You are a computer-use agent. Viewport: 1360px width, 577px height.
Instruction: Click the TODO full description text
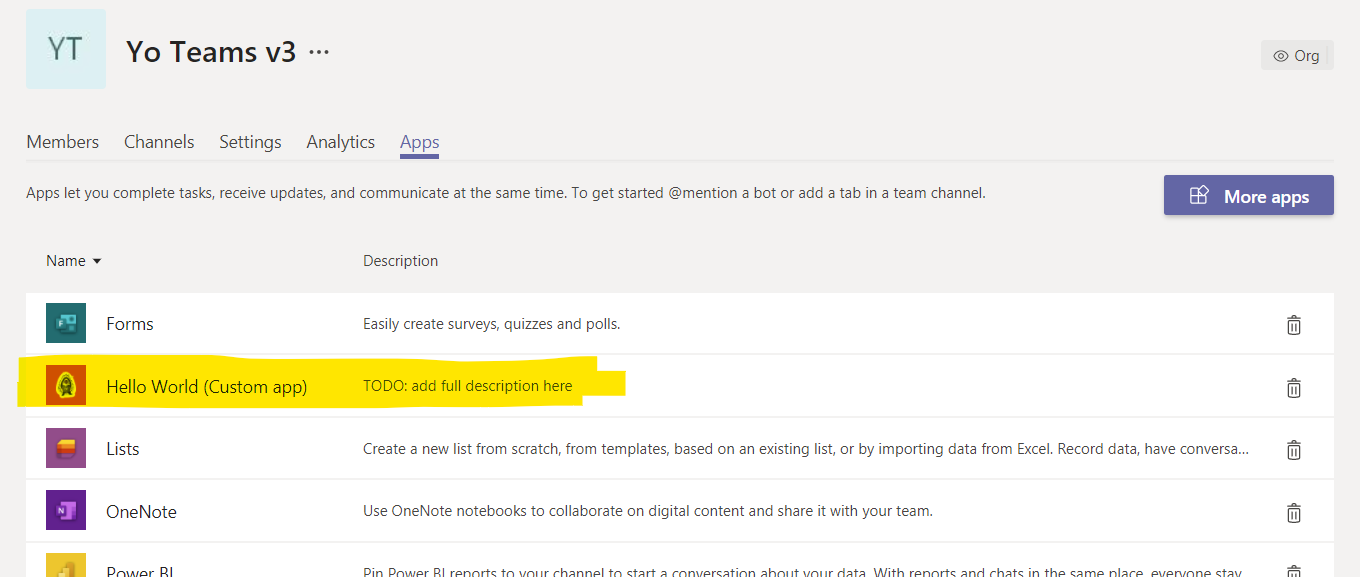468,386
